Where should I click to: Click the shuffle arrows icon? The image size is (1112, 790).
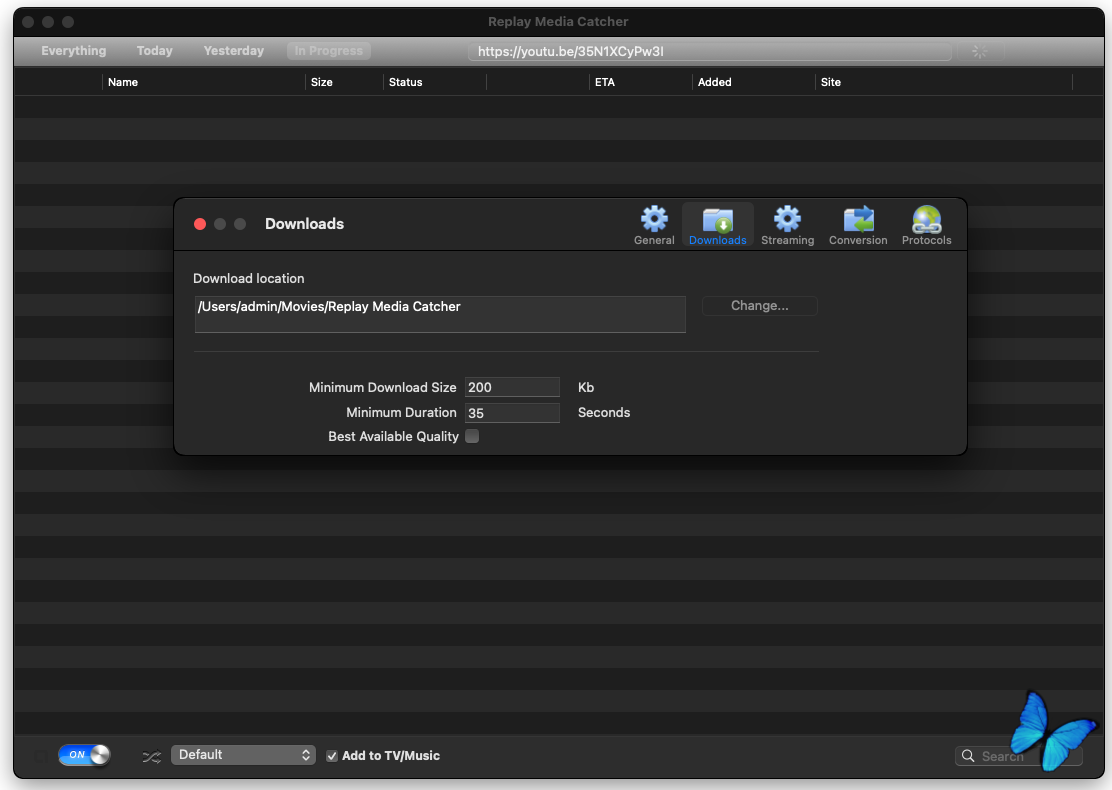click(151, 756)
